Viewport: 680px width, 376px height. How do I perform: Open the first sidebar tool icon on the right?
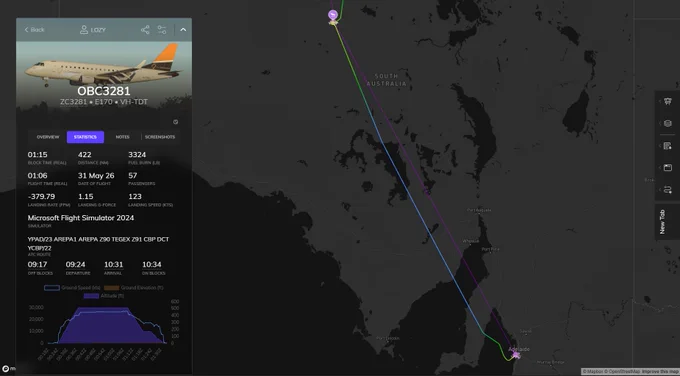coord(668,101)
